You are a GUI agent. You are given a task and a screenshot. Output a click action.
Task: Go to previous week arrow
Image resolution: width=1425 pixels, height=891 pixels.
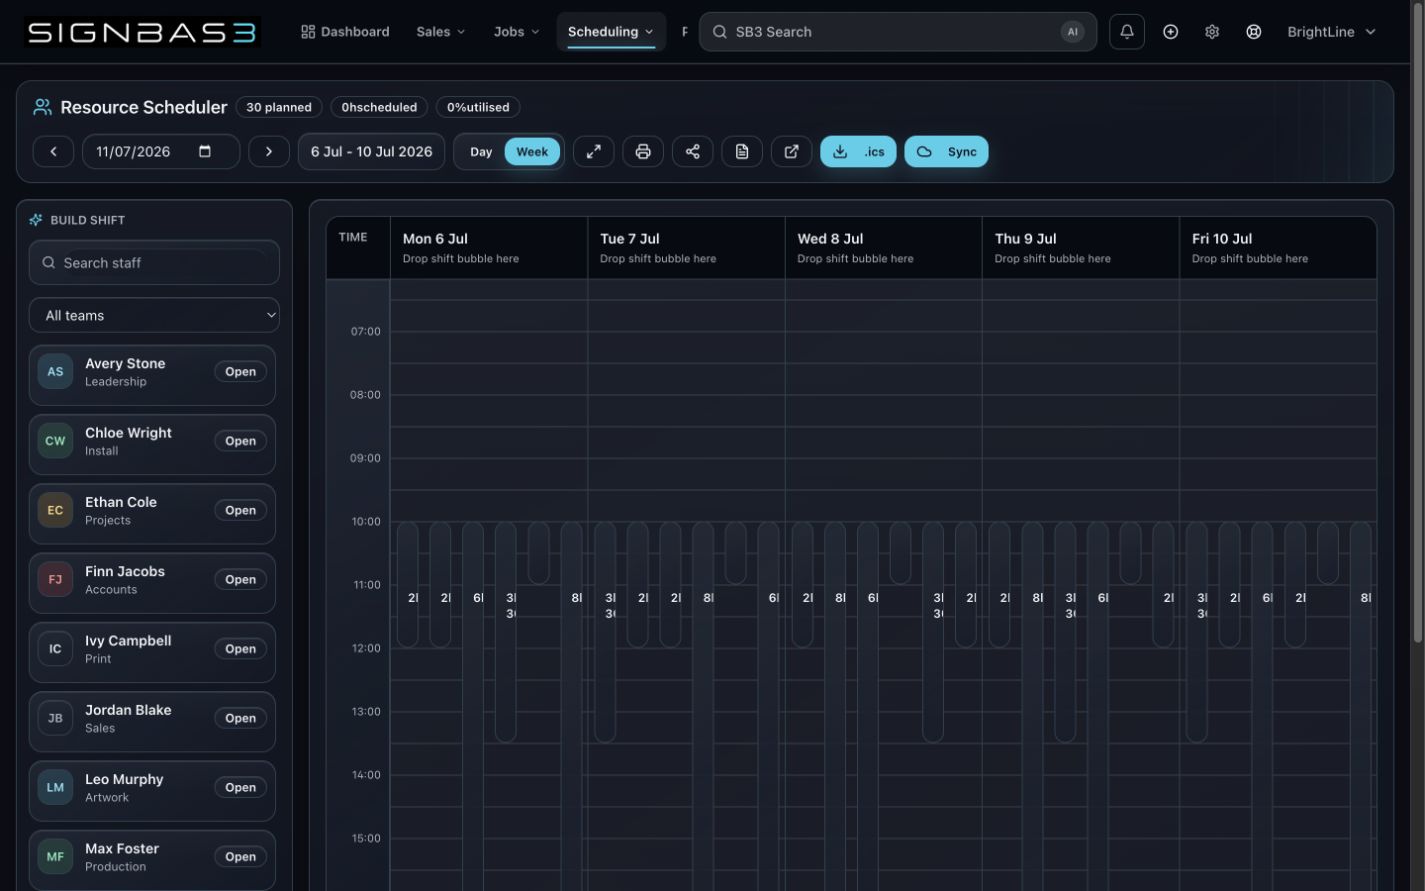(x=53, y=151)
